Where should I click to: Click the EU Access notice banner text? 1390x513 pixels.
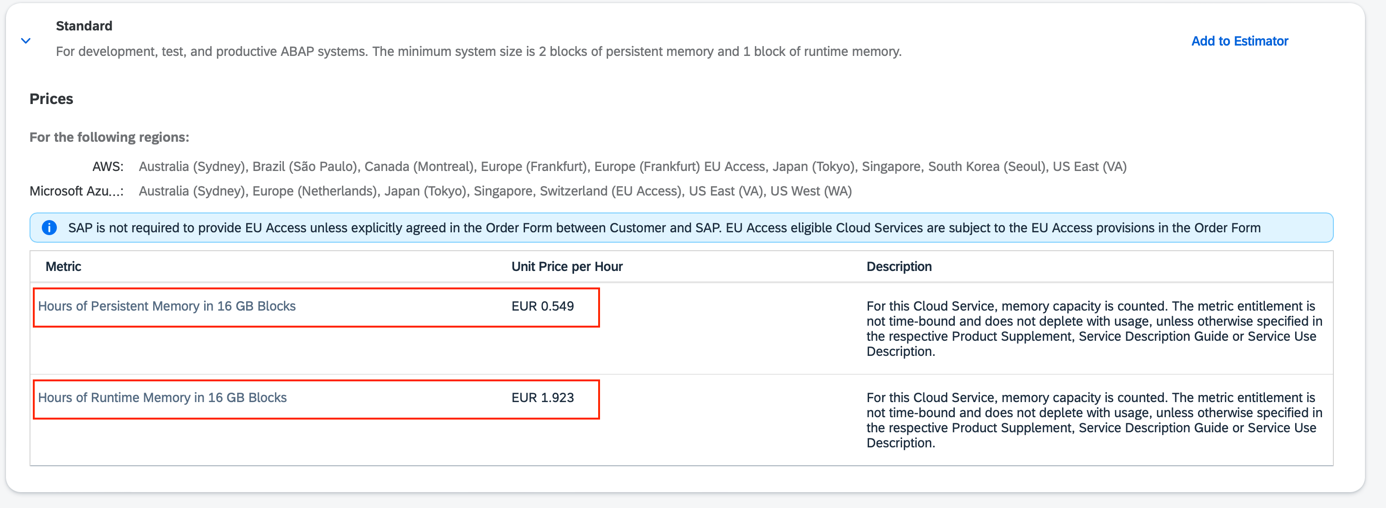click(664, 228)
